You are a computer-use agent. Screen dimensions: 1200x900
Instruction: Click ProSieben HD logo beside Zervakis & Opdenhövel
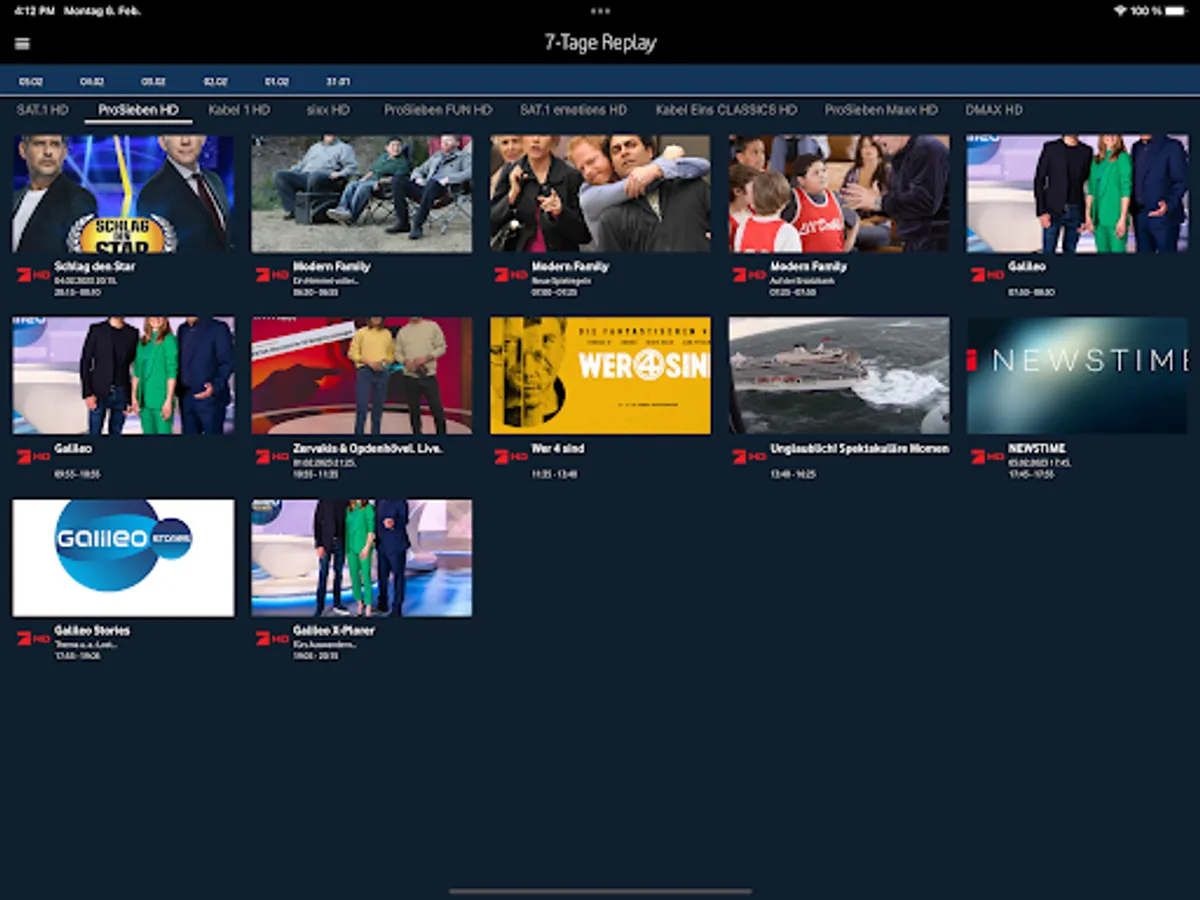point(272,456)
